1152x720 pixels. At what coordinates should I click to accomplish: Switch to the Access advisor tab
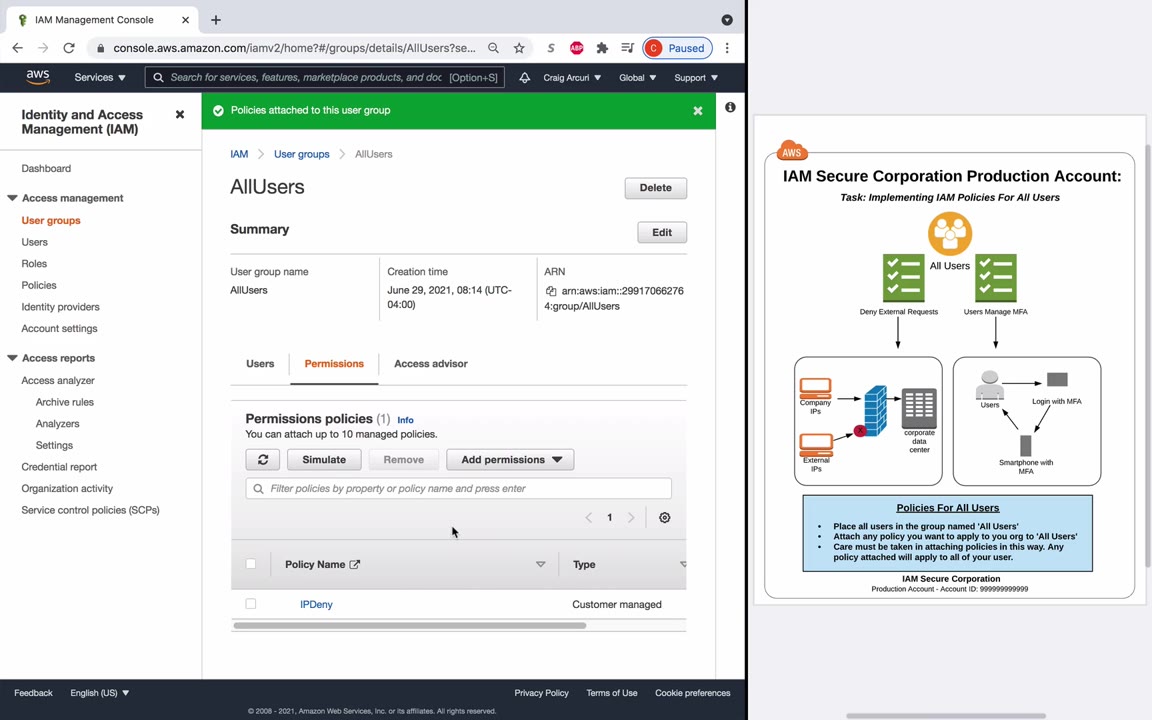(x=431, y=364)
